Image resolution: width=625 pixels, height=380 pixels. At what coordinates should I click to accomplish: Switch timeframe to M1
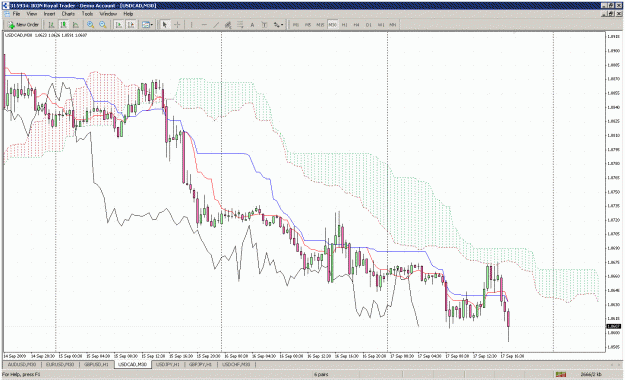(296, 25)
